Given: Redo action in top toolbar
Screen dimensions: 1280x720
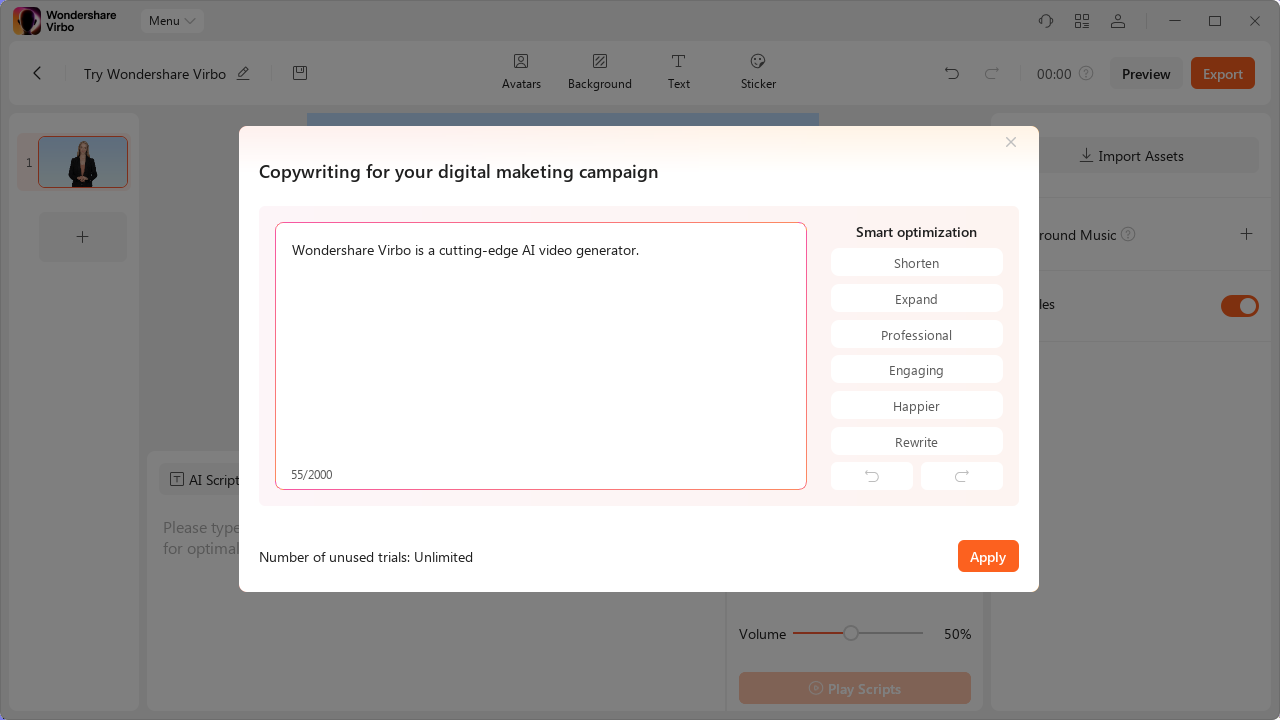Looking at the screenshot, I should tap(992, 73).
